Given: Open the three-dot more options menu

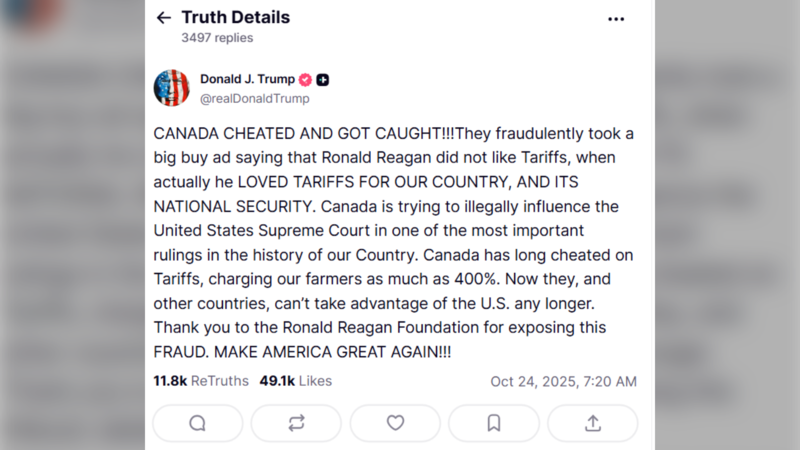Looking at the screenshot, I should tap(616, 18).
